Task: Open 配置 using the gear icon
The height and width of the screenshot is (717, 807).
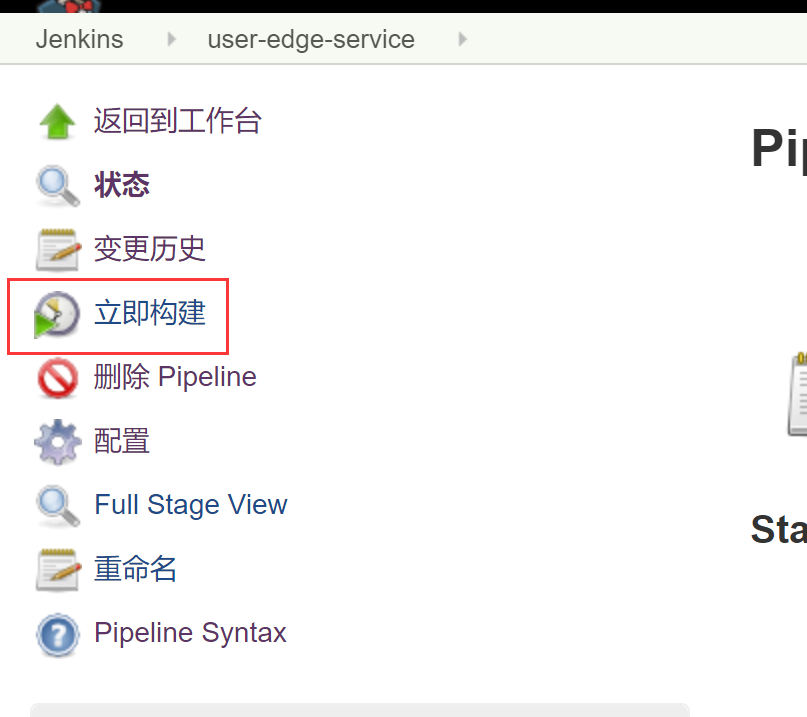Action: [57, 441]
